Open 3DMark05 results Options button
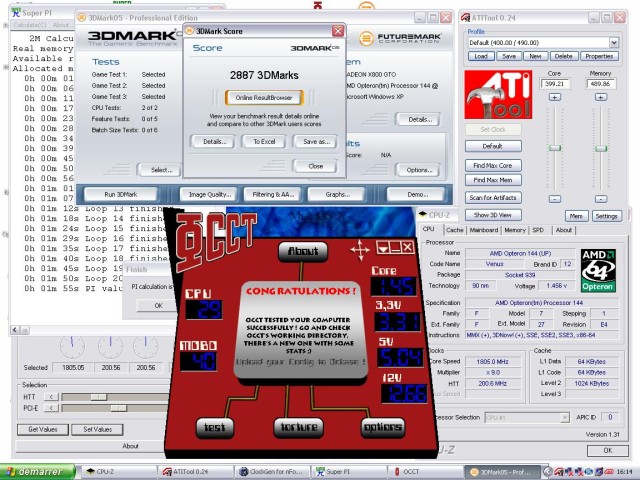Image resolution: width=640 pixels, height=480 pixels. [x=419, y=170]
